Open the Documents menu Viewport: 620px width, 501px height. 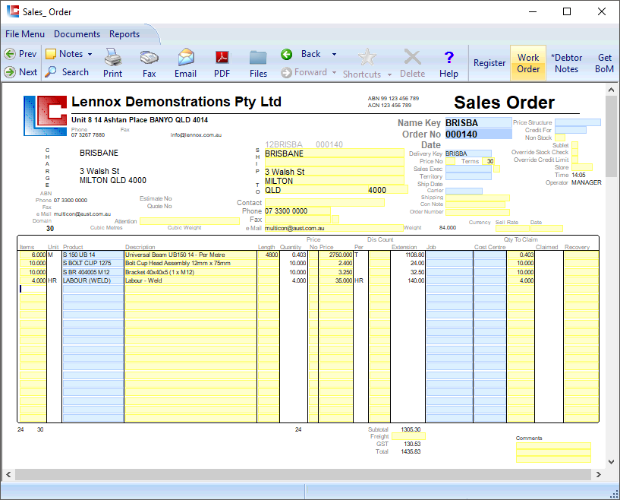click(x=77, y=34)
